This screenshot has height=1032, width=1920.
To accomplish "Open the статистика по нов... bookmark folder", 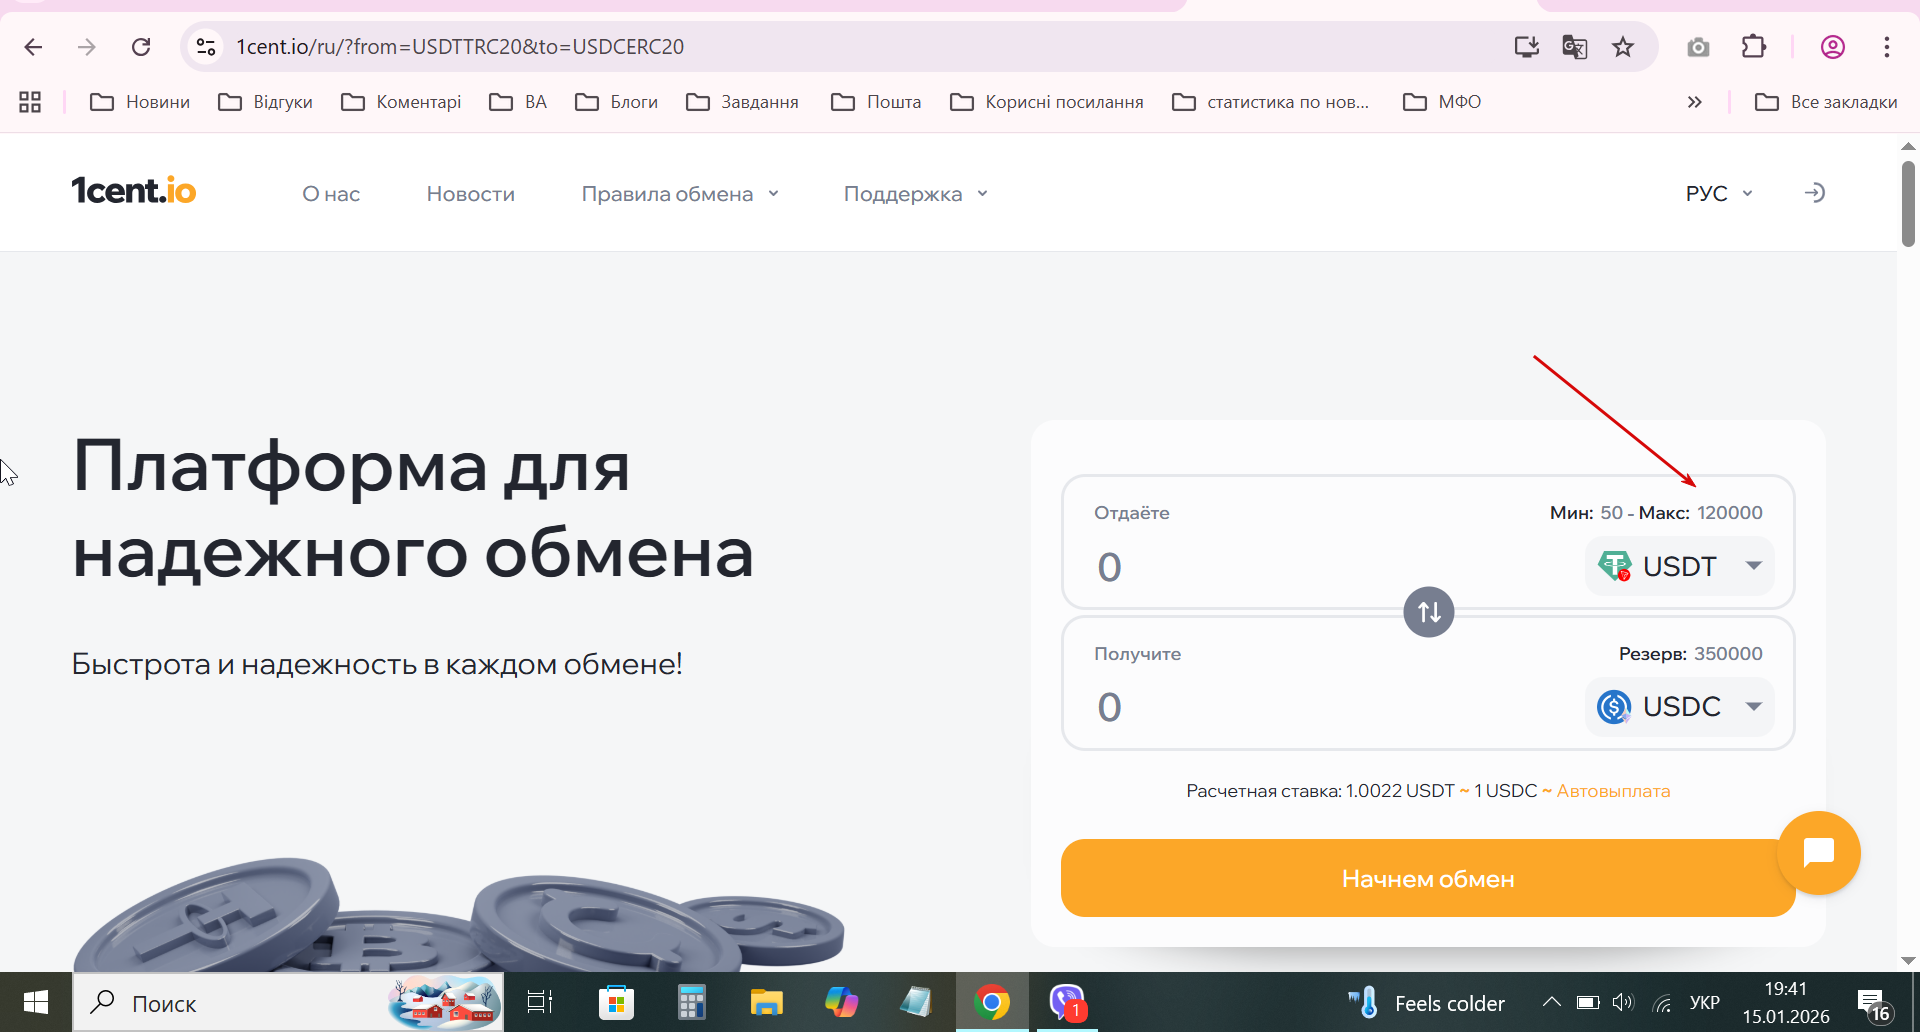I will (x=1271, y=102).
